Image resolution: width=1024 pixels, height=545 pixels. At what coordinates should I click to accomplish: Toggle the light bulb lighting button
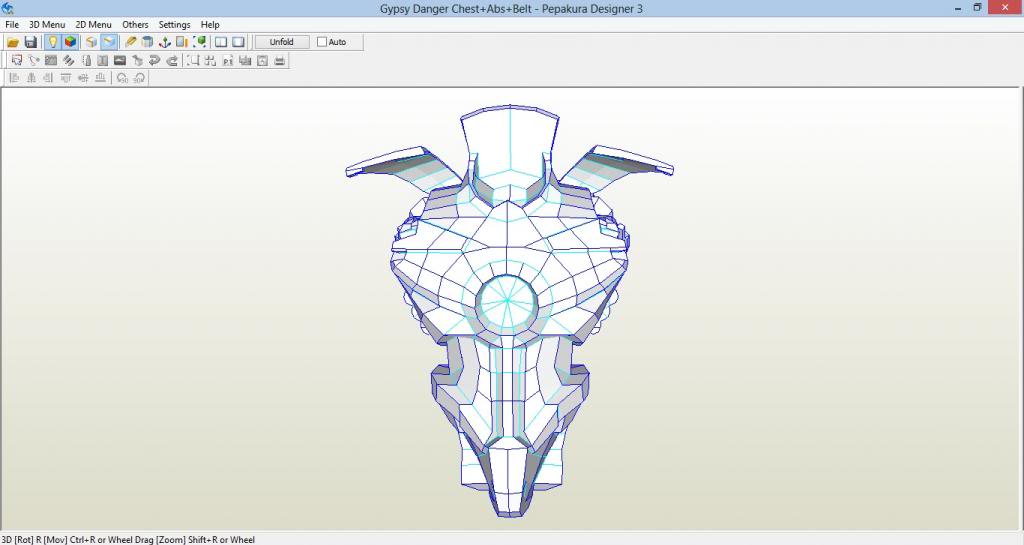pyautogui.click(x=52, y=42)
